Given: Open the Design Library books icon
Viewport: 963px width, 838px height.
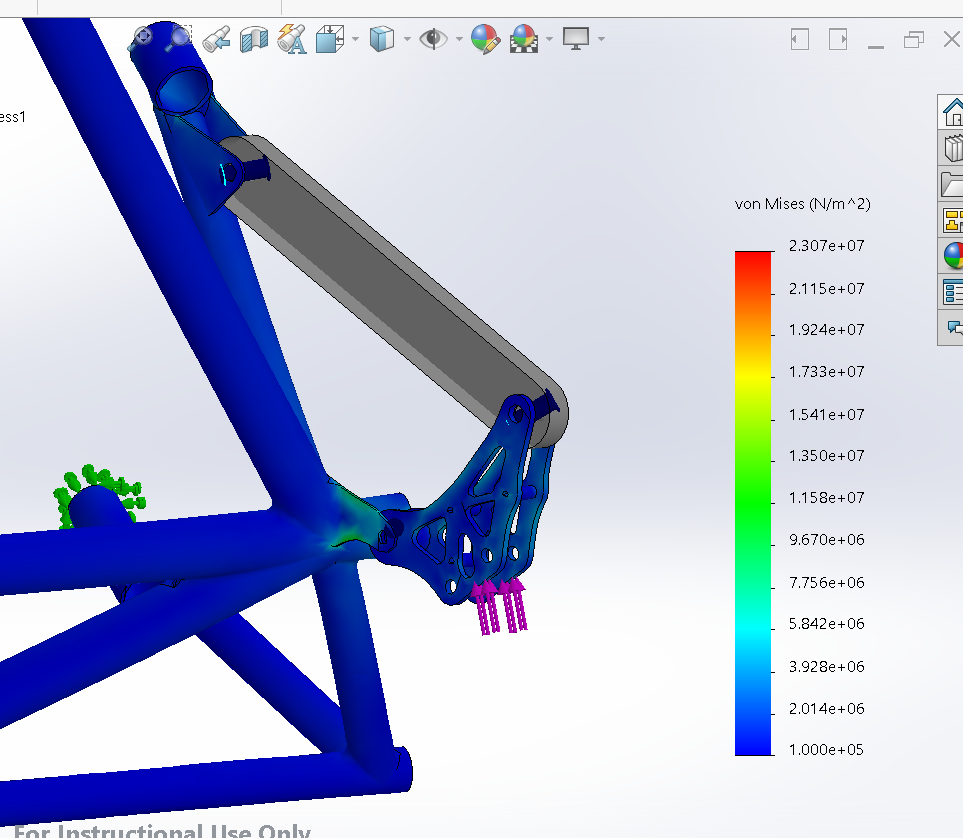Looking at the screenshot, I should click(x=952, y=149).
